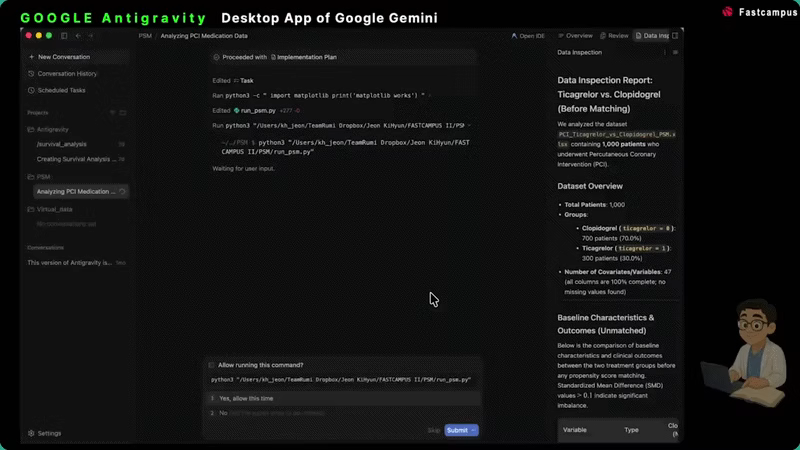The image size is (800, 450).
Task: Open the Implementation Plan link
Action: click(304, 57)
